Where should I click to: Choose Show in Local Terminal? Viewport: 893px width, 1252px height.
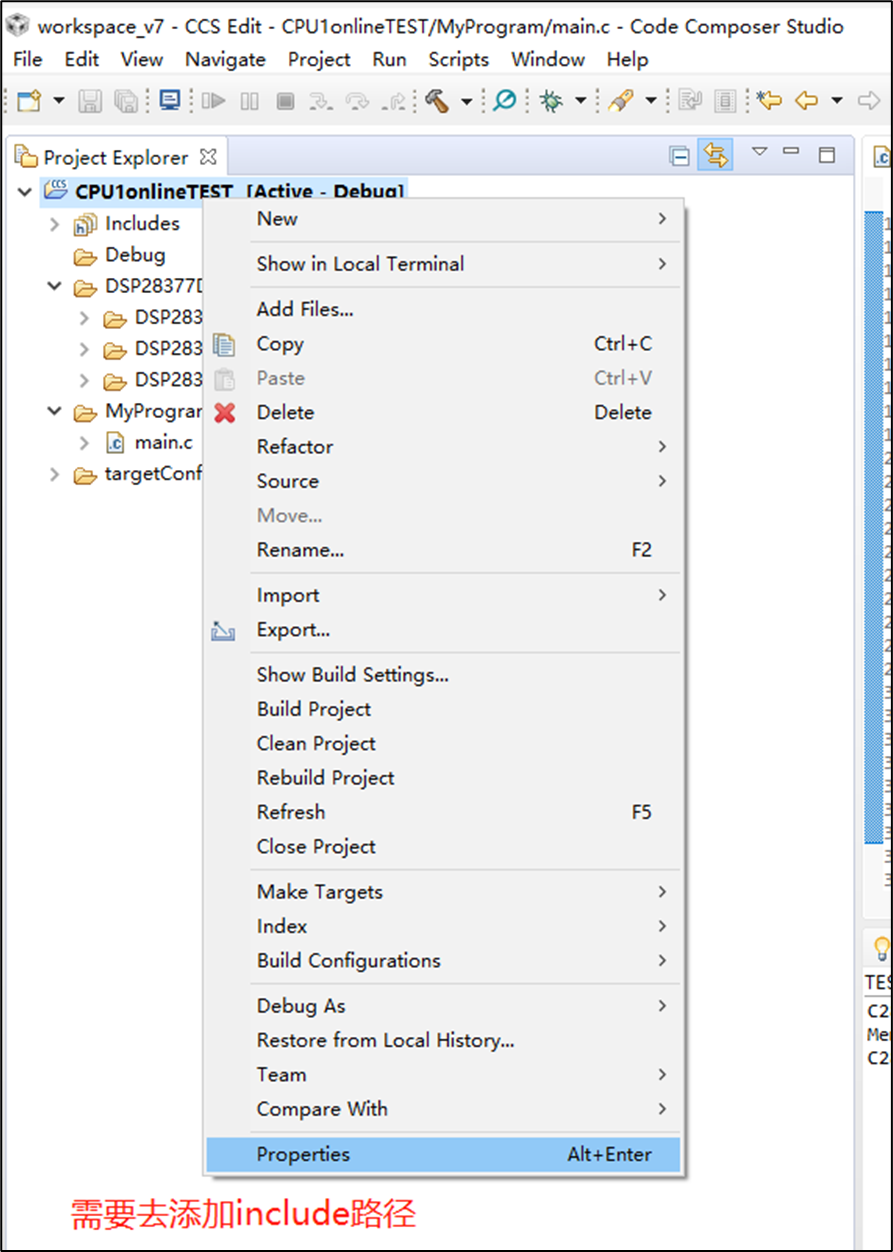click(444, 264)
